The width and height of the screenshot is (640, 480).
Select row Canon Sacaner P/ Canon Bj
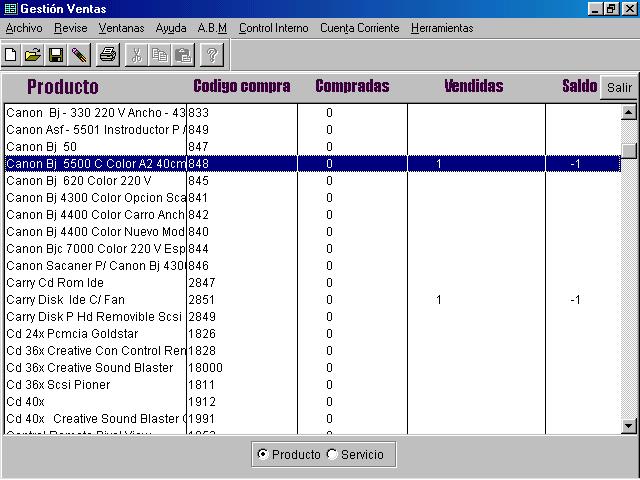312,266
